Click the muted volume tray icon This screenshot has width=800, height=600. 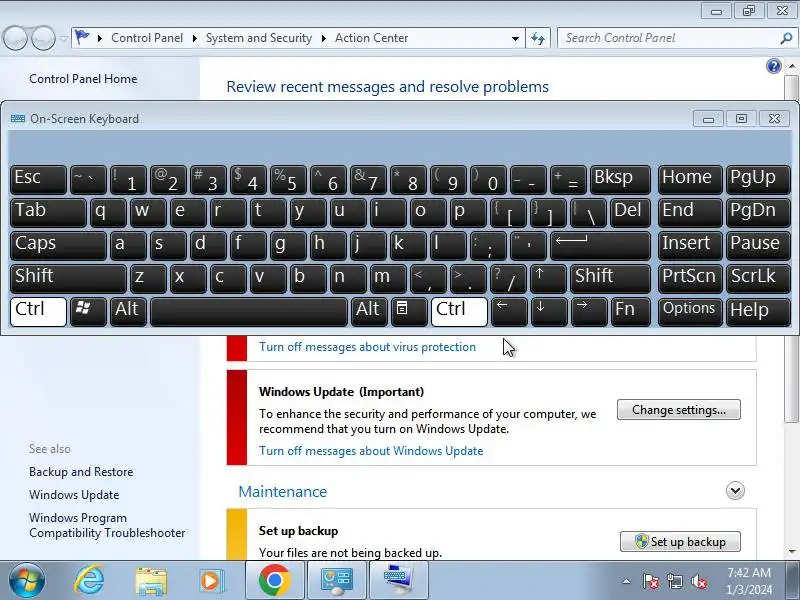click(699, 581)
